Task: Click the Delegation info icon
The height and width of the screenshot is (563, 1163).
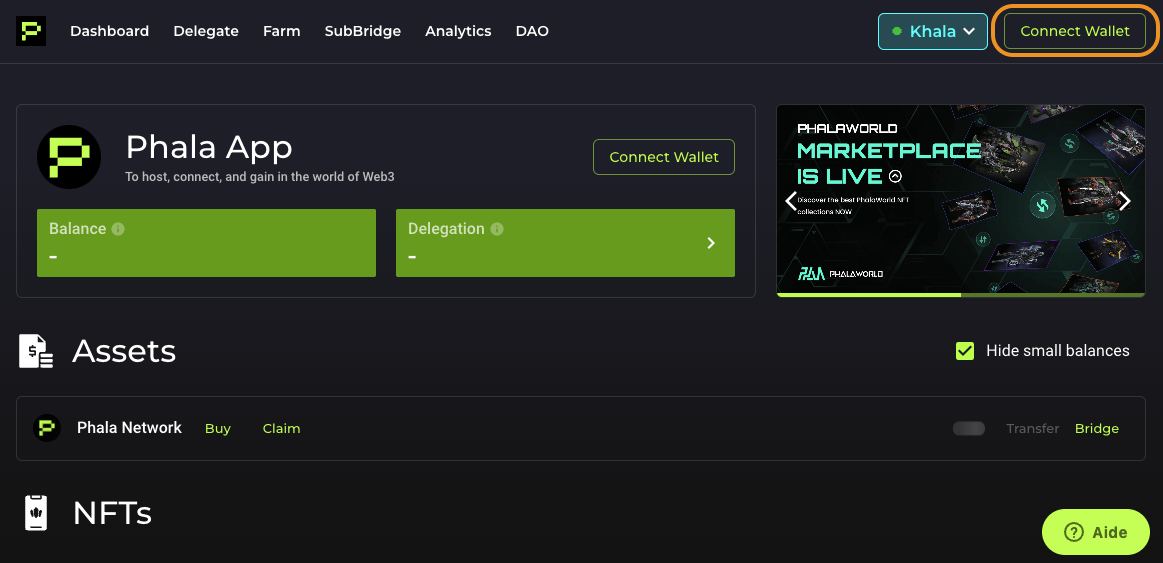Action: pyautogui.click(x=497, y=229)
